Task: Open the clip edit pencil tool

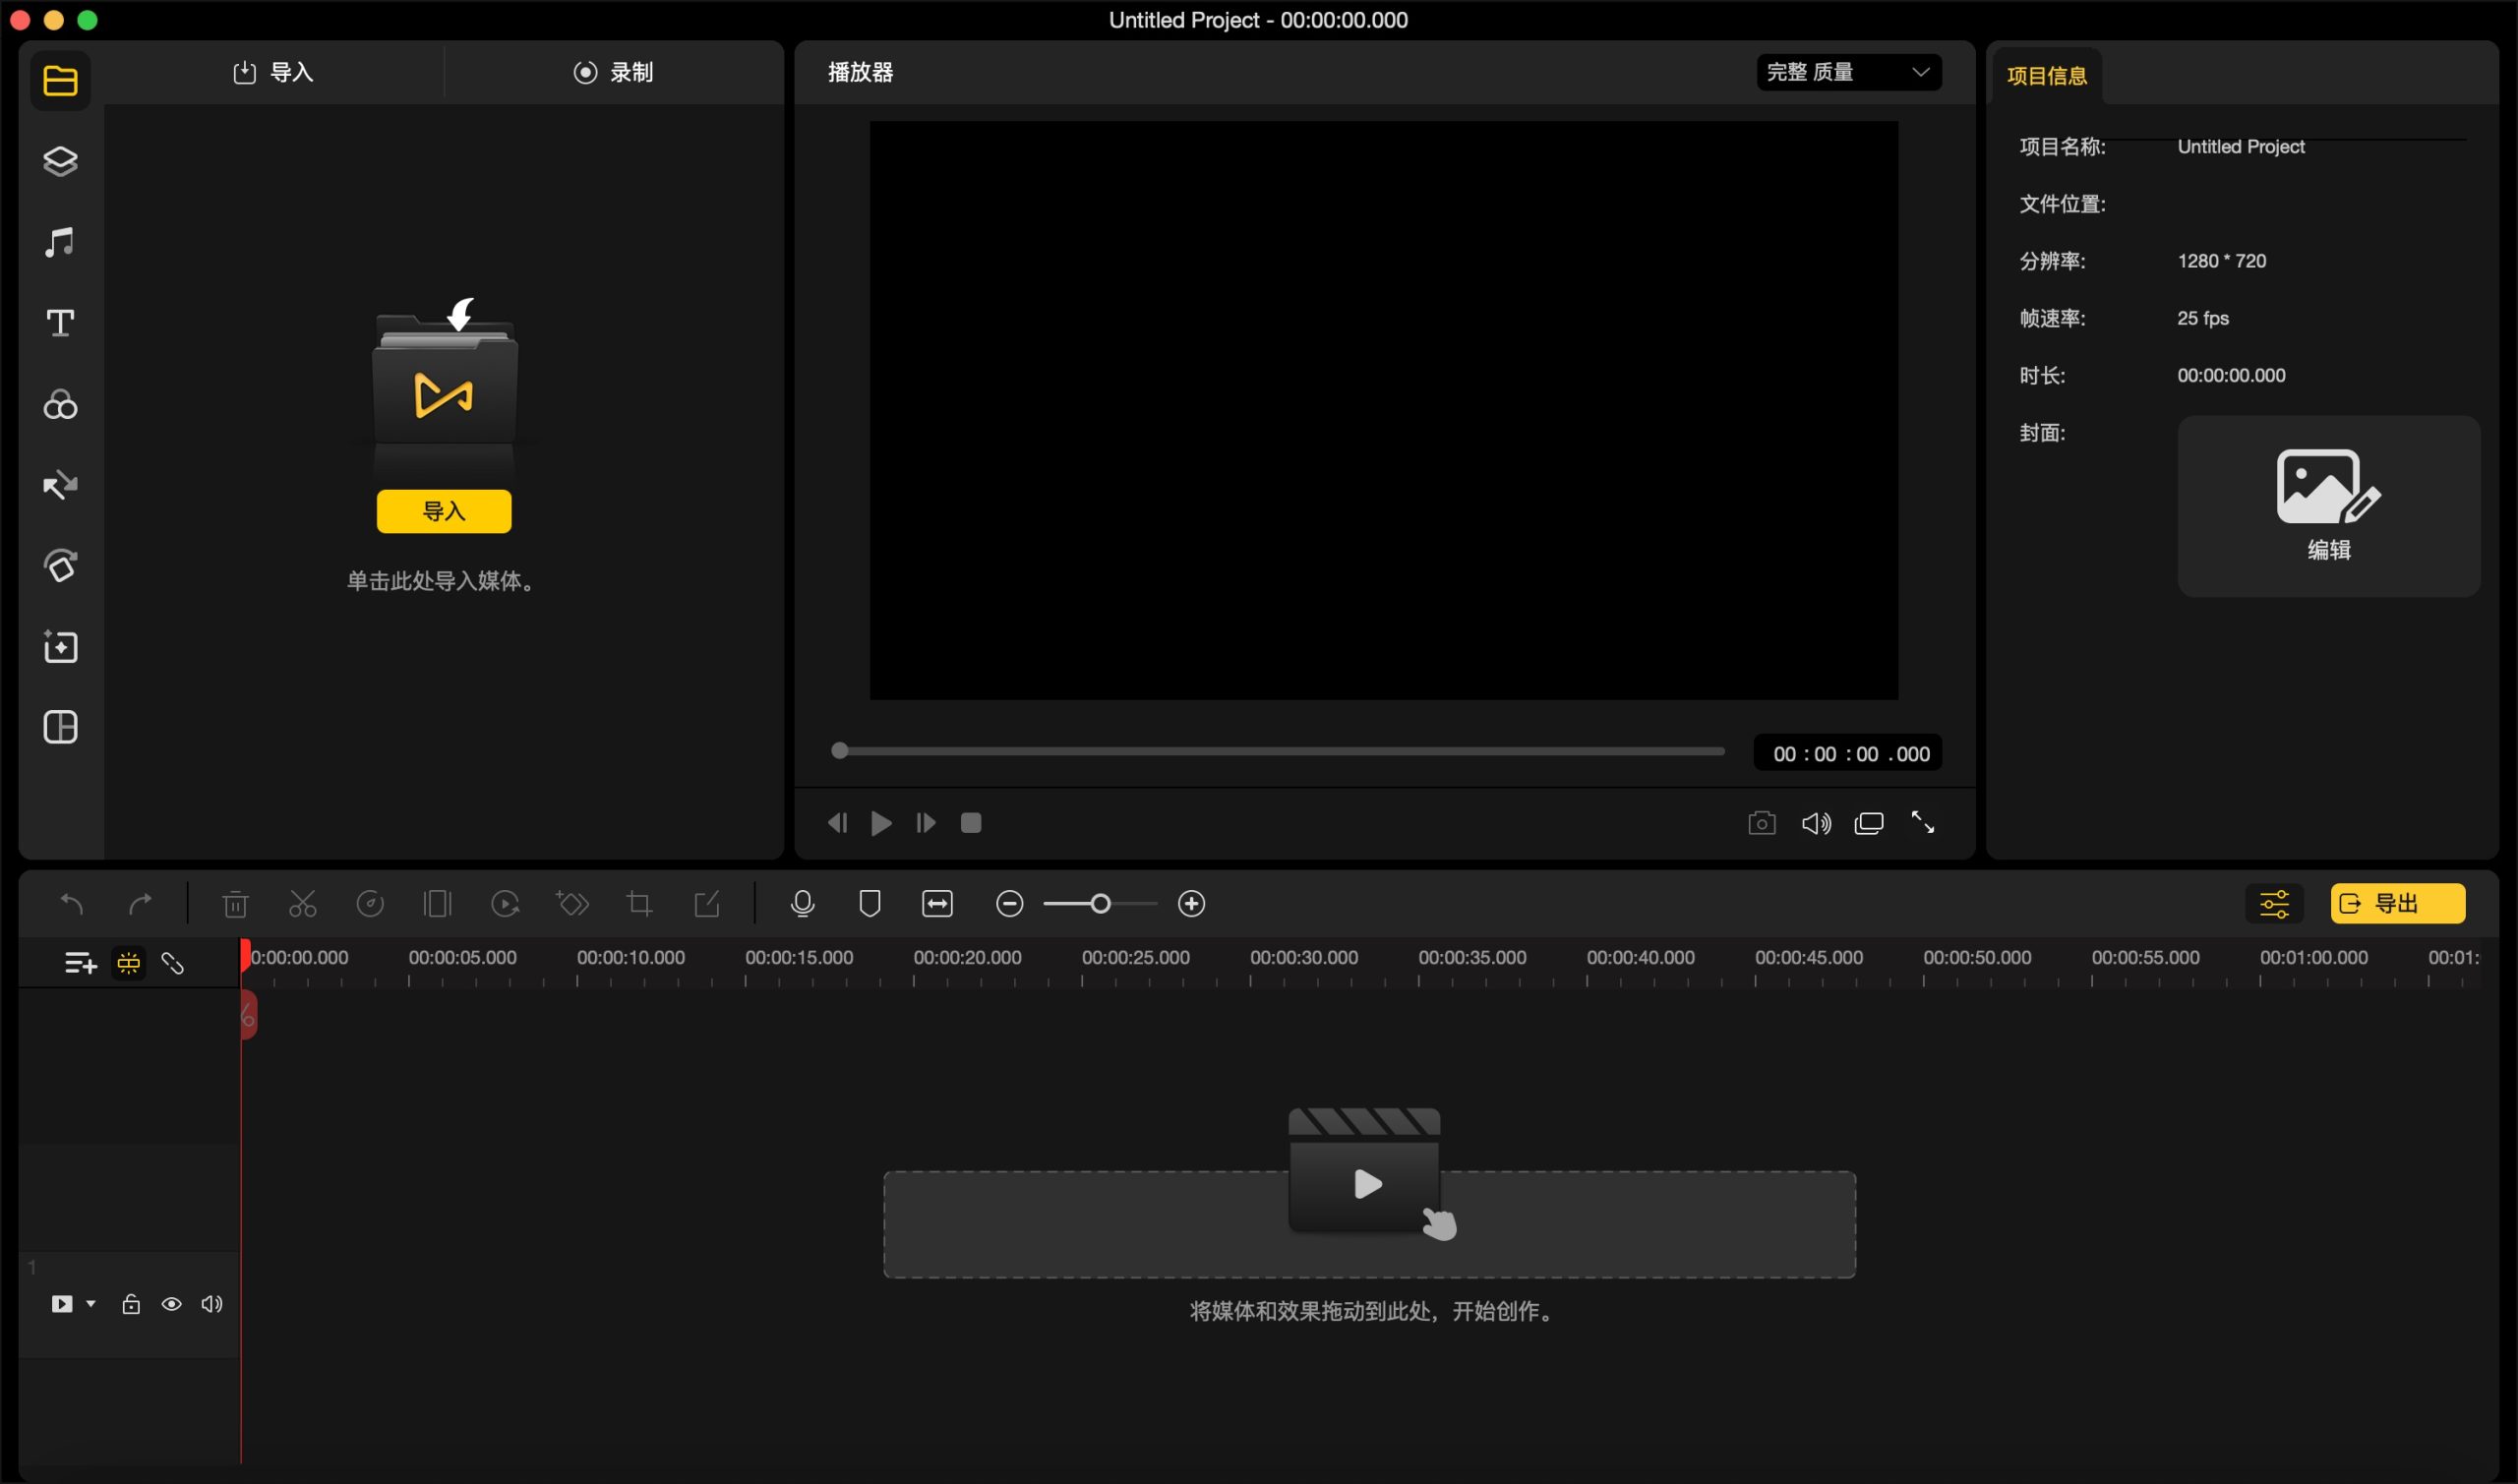Action: tap(707, 904)
